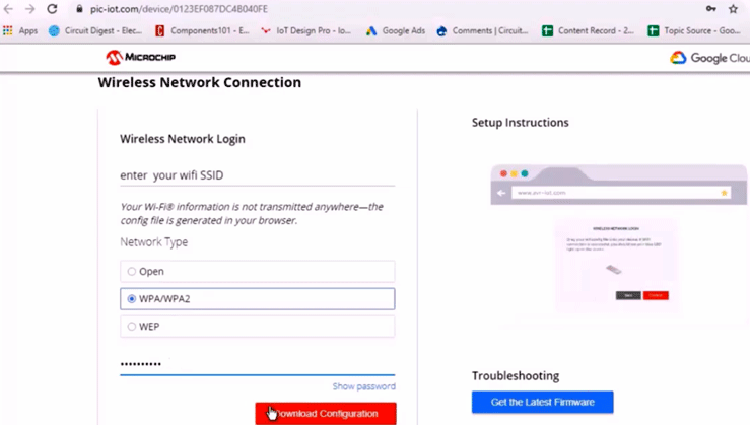750x425 pixels.
Task: Reload the page with refresh icon
Action: pyautogui.click(x=52, y=8)
